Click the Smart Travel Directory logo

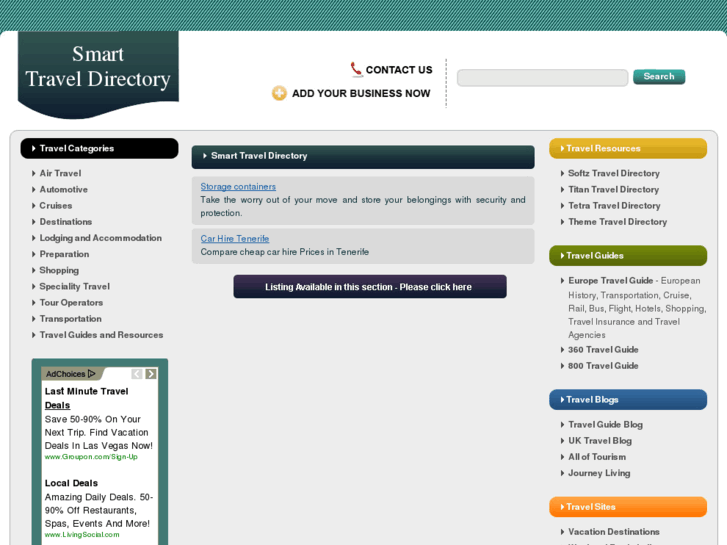pos(98,74)
